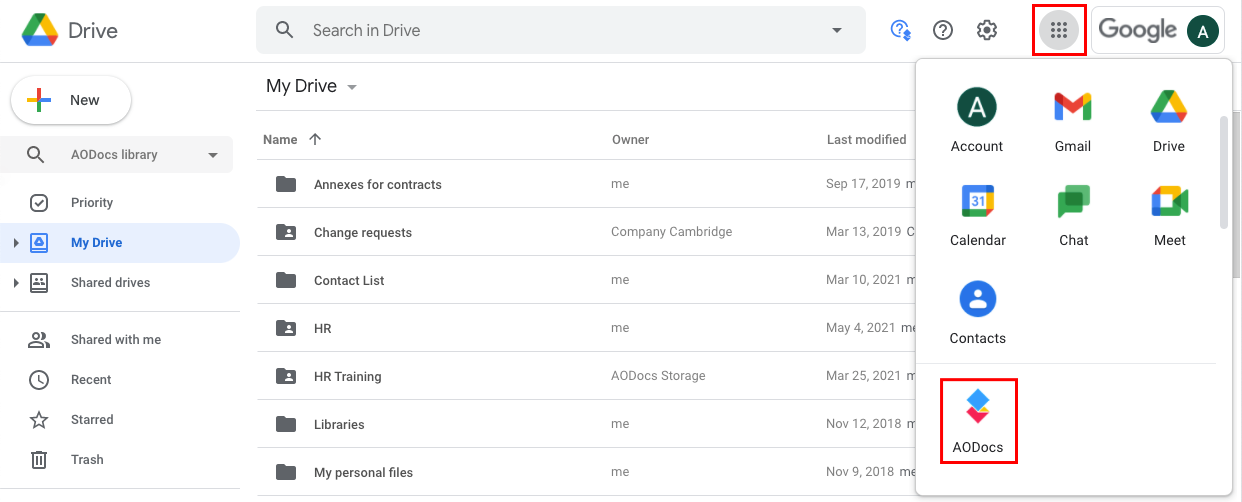Click the search magnifier in Search in Drive
This screenshot has height=502, width=1242.
click(285, 30)
